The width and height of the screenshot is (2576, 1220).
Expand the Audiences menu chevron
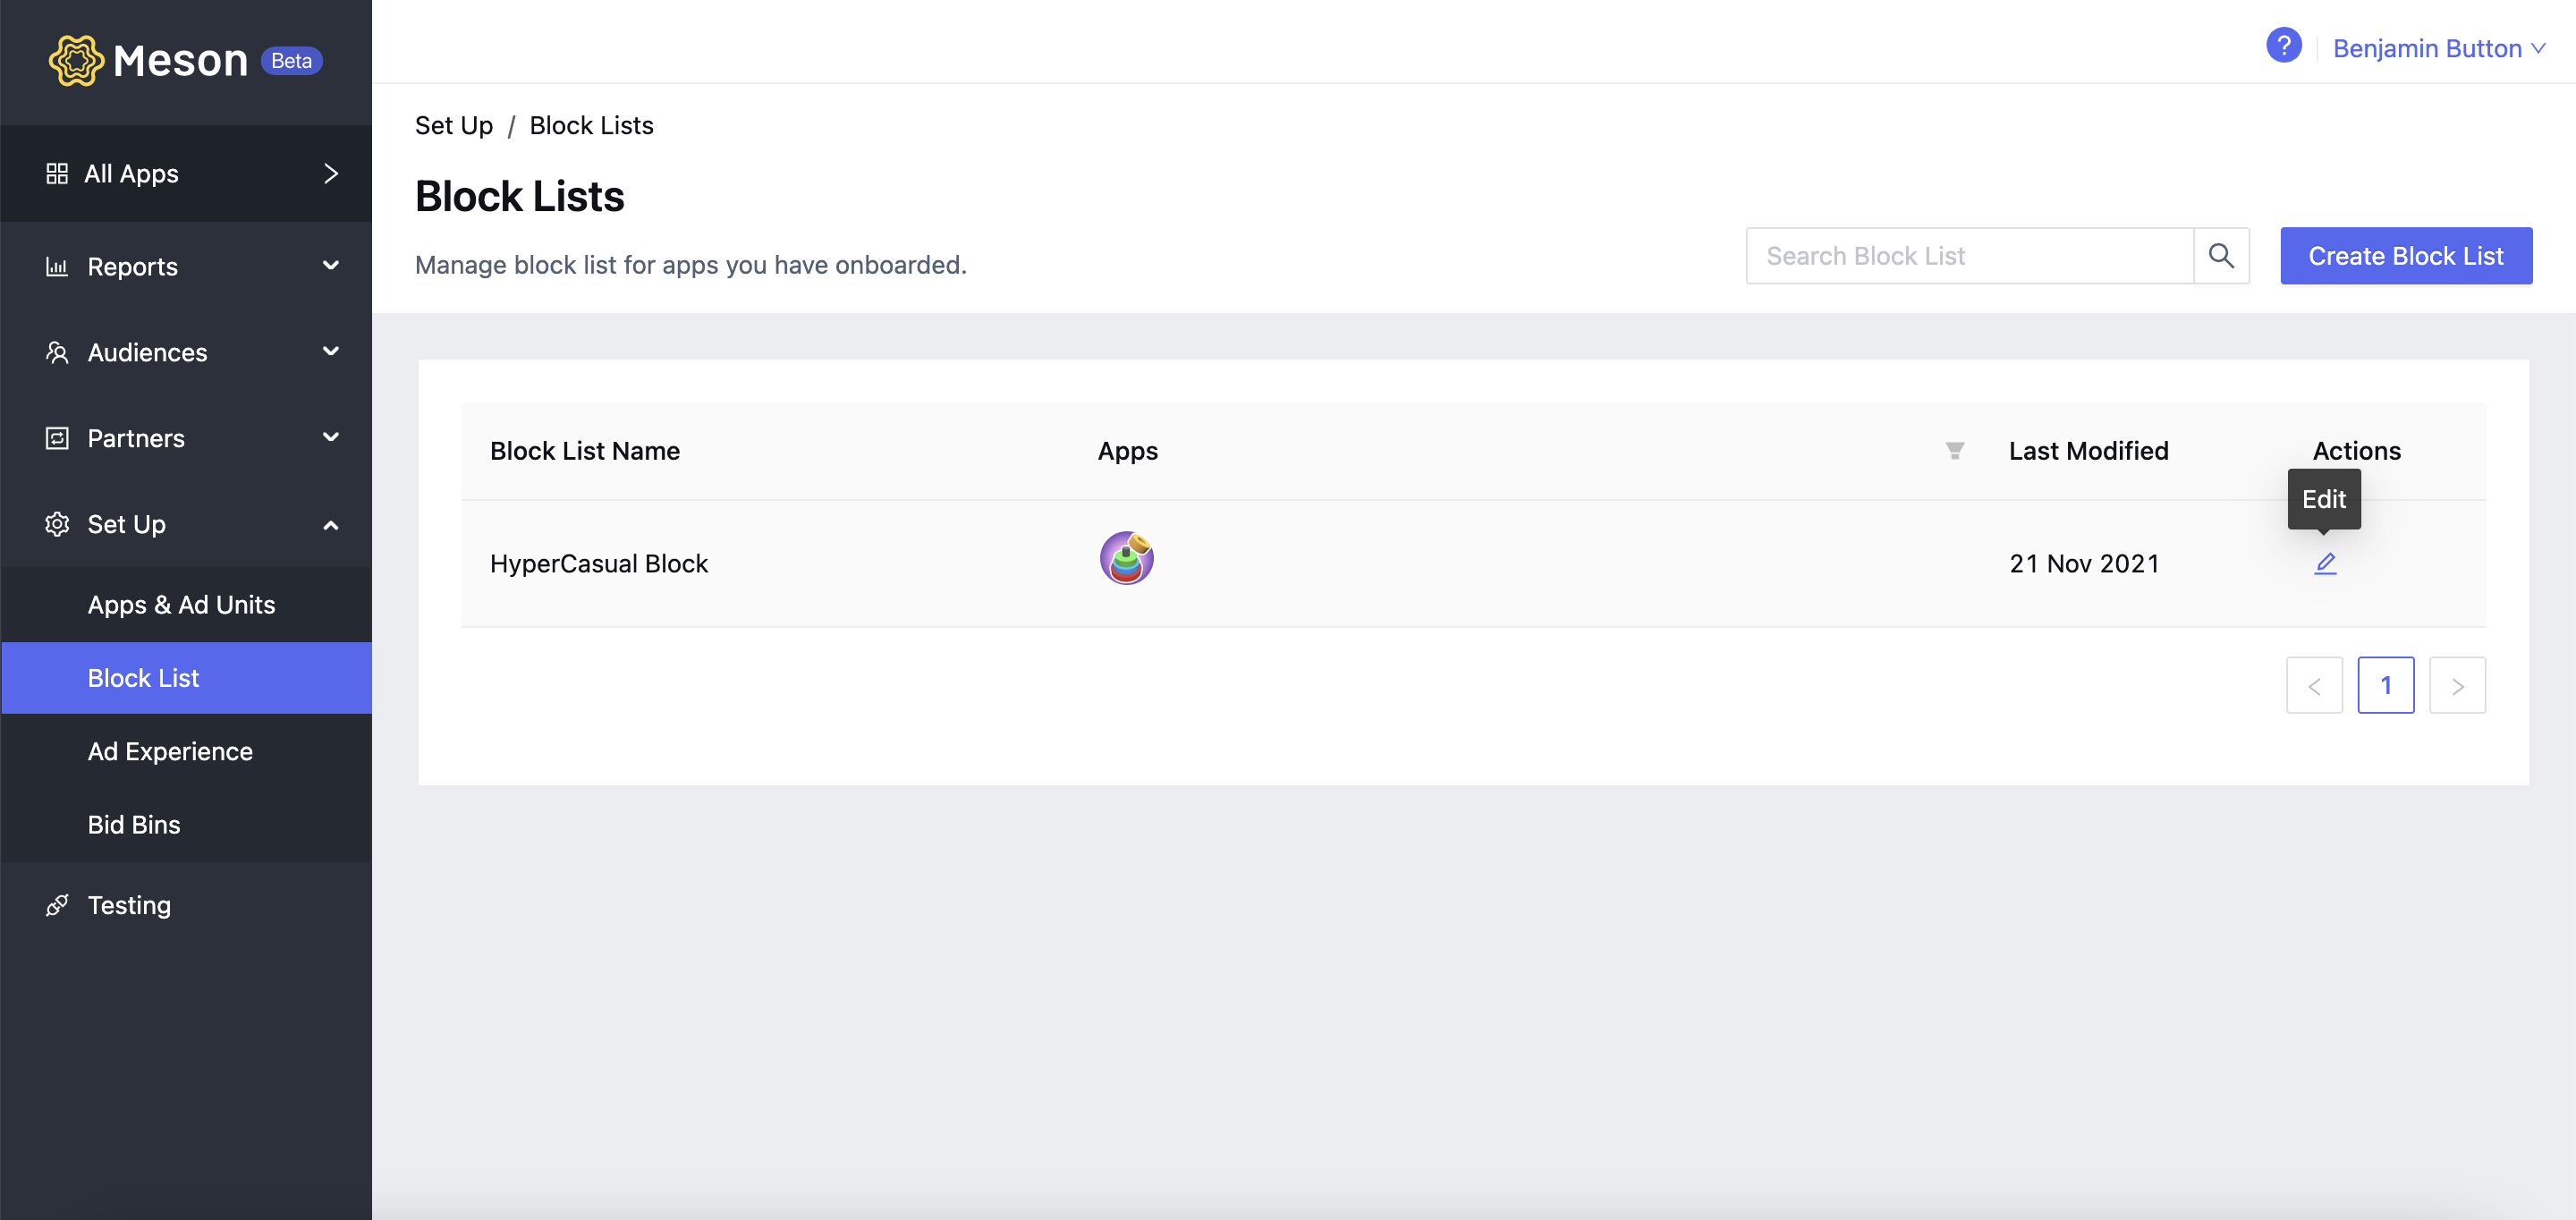pyautogui.click(x=331, y=351)
